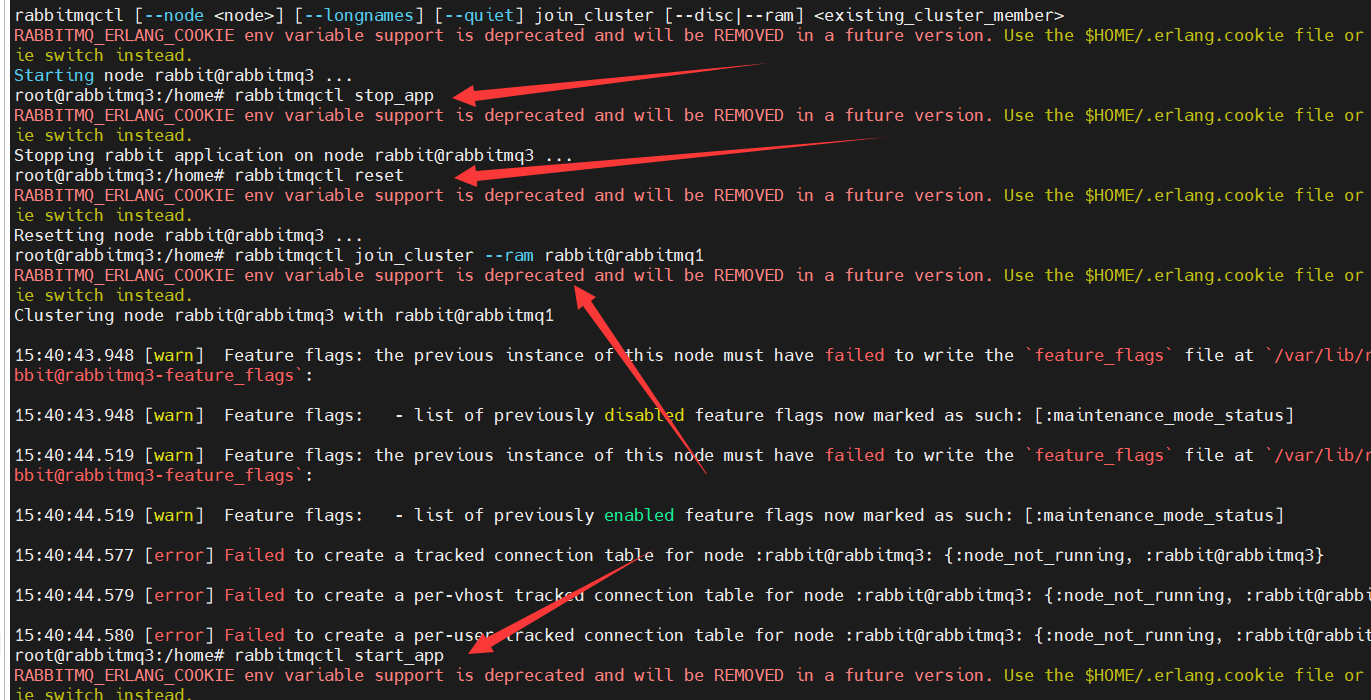The height and width of the screenshot is (700, 1371).
Task: Click '[:maintenance_mode_status]' on the 'enabled' warning line
Action: pyautogui.click(x=1154, y=515)
